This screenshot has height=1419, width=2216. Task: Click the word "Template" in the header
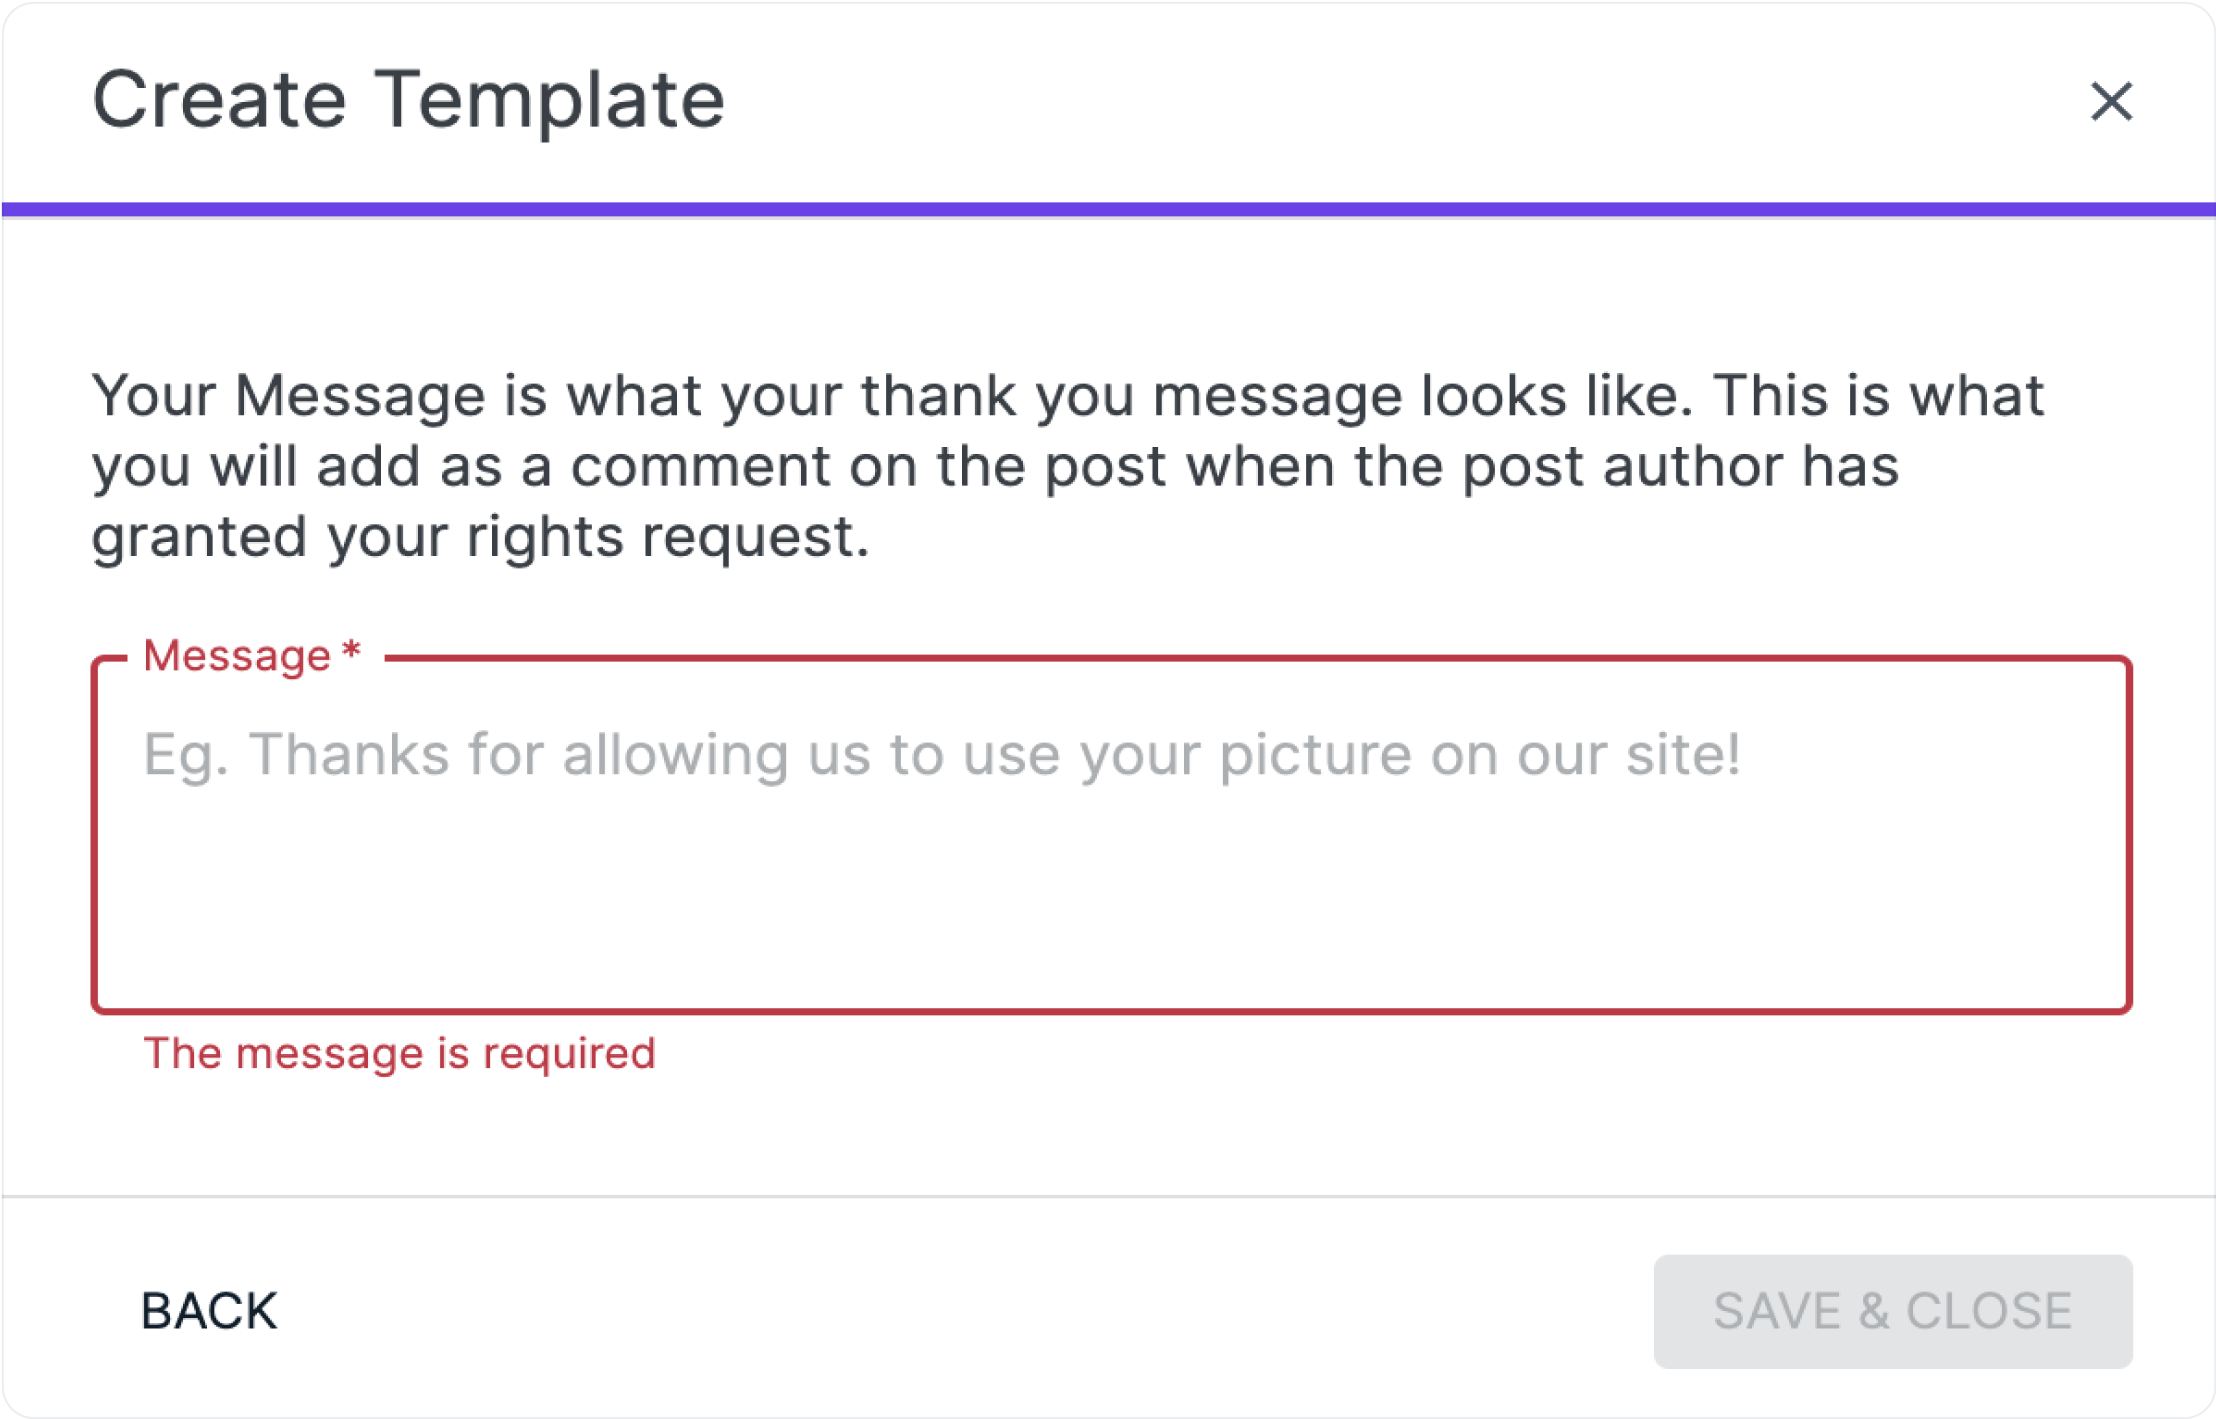[549, 100]
